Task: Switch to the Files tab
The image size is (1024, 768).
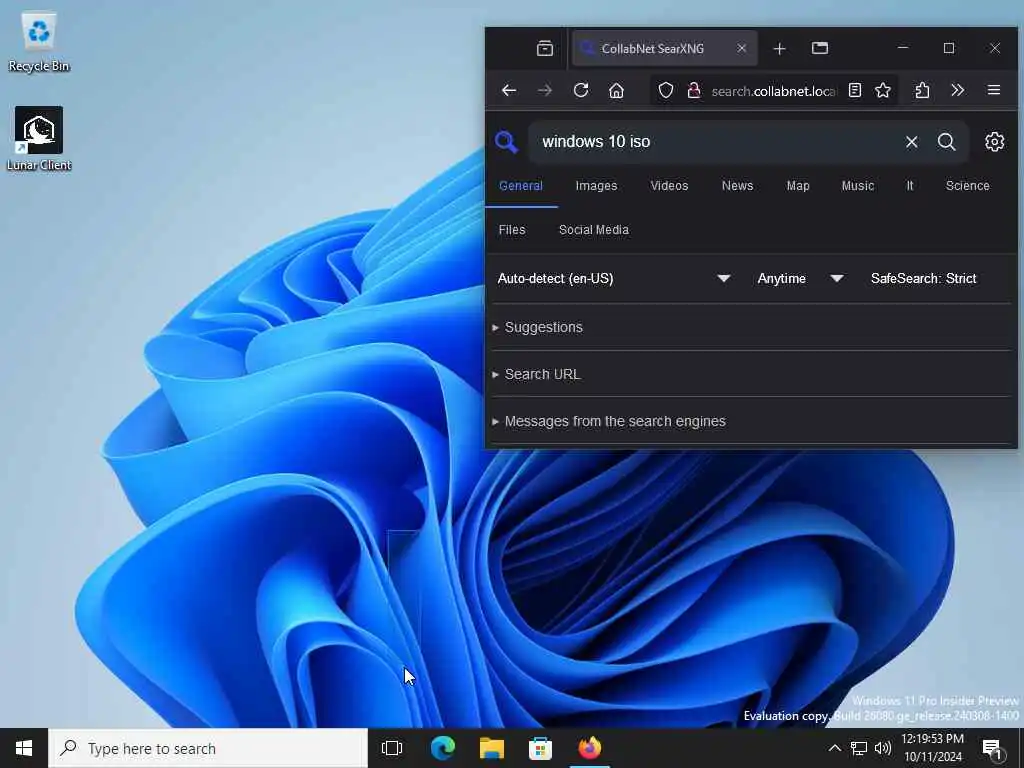Action: tap(512, 230)
